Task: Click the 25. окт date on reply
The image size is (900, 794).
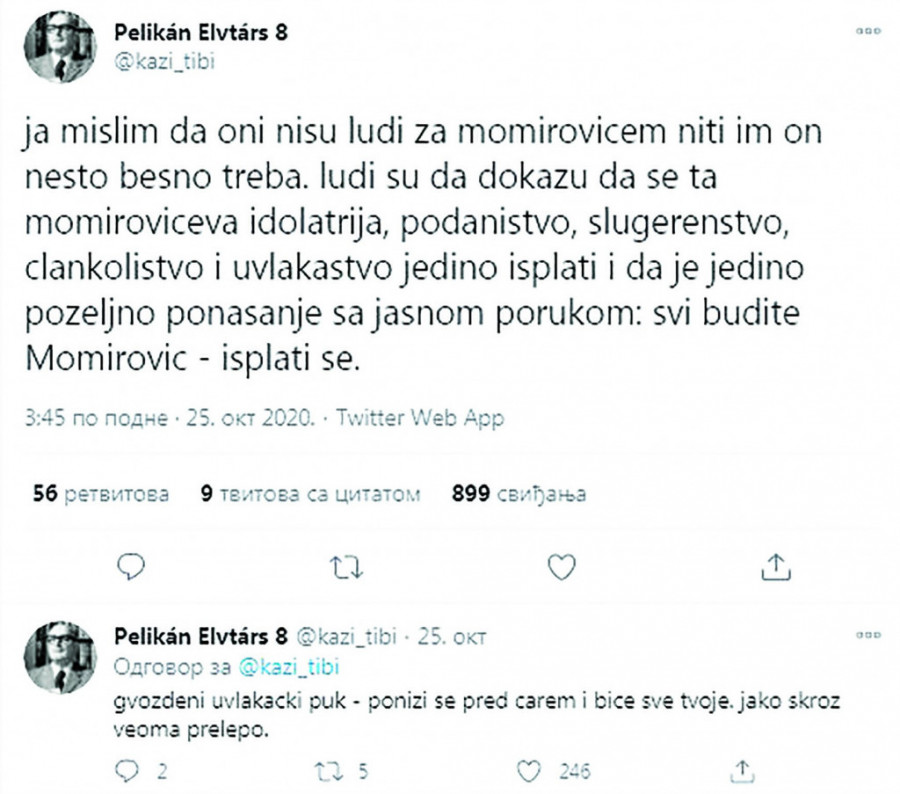Action: click(x=451, y=636)
